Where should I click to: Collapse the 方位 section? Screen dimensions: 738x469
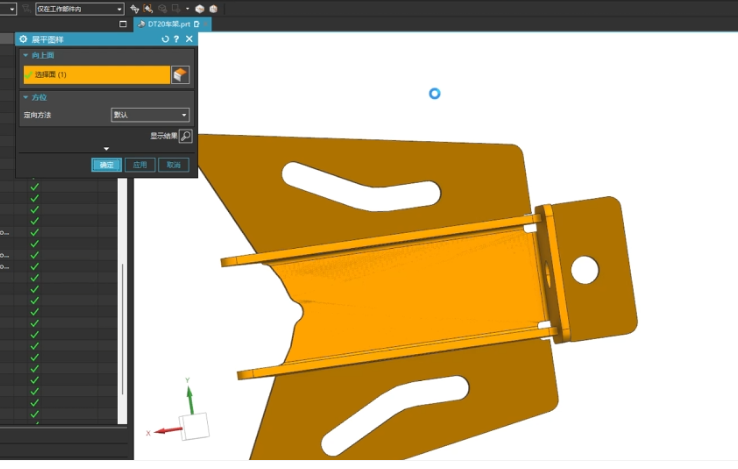coord(26,97)
